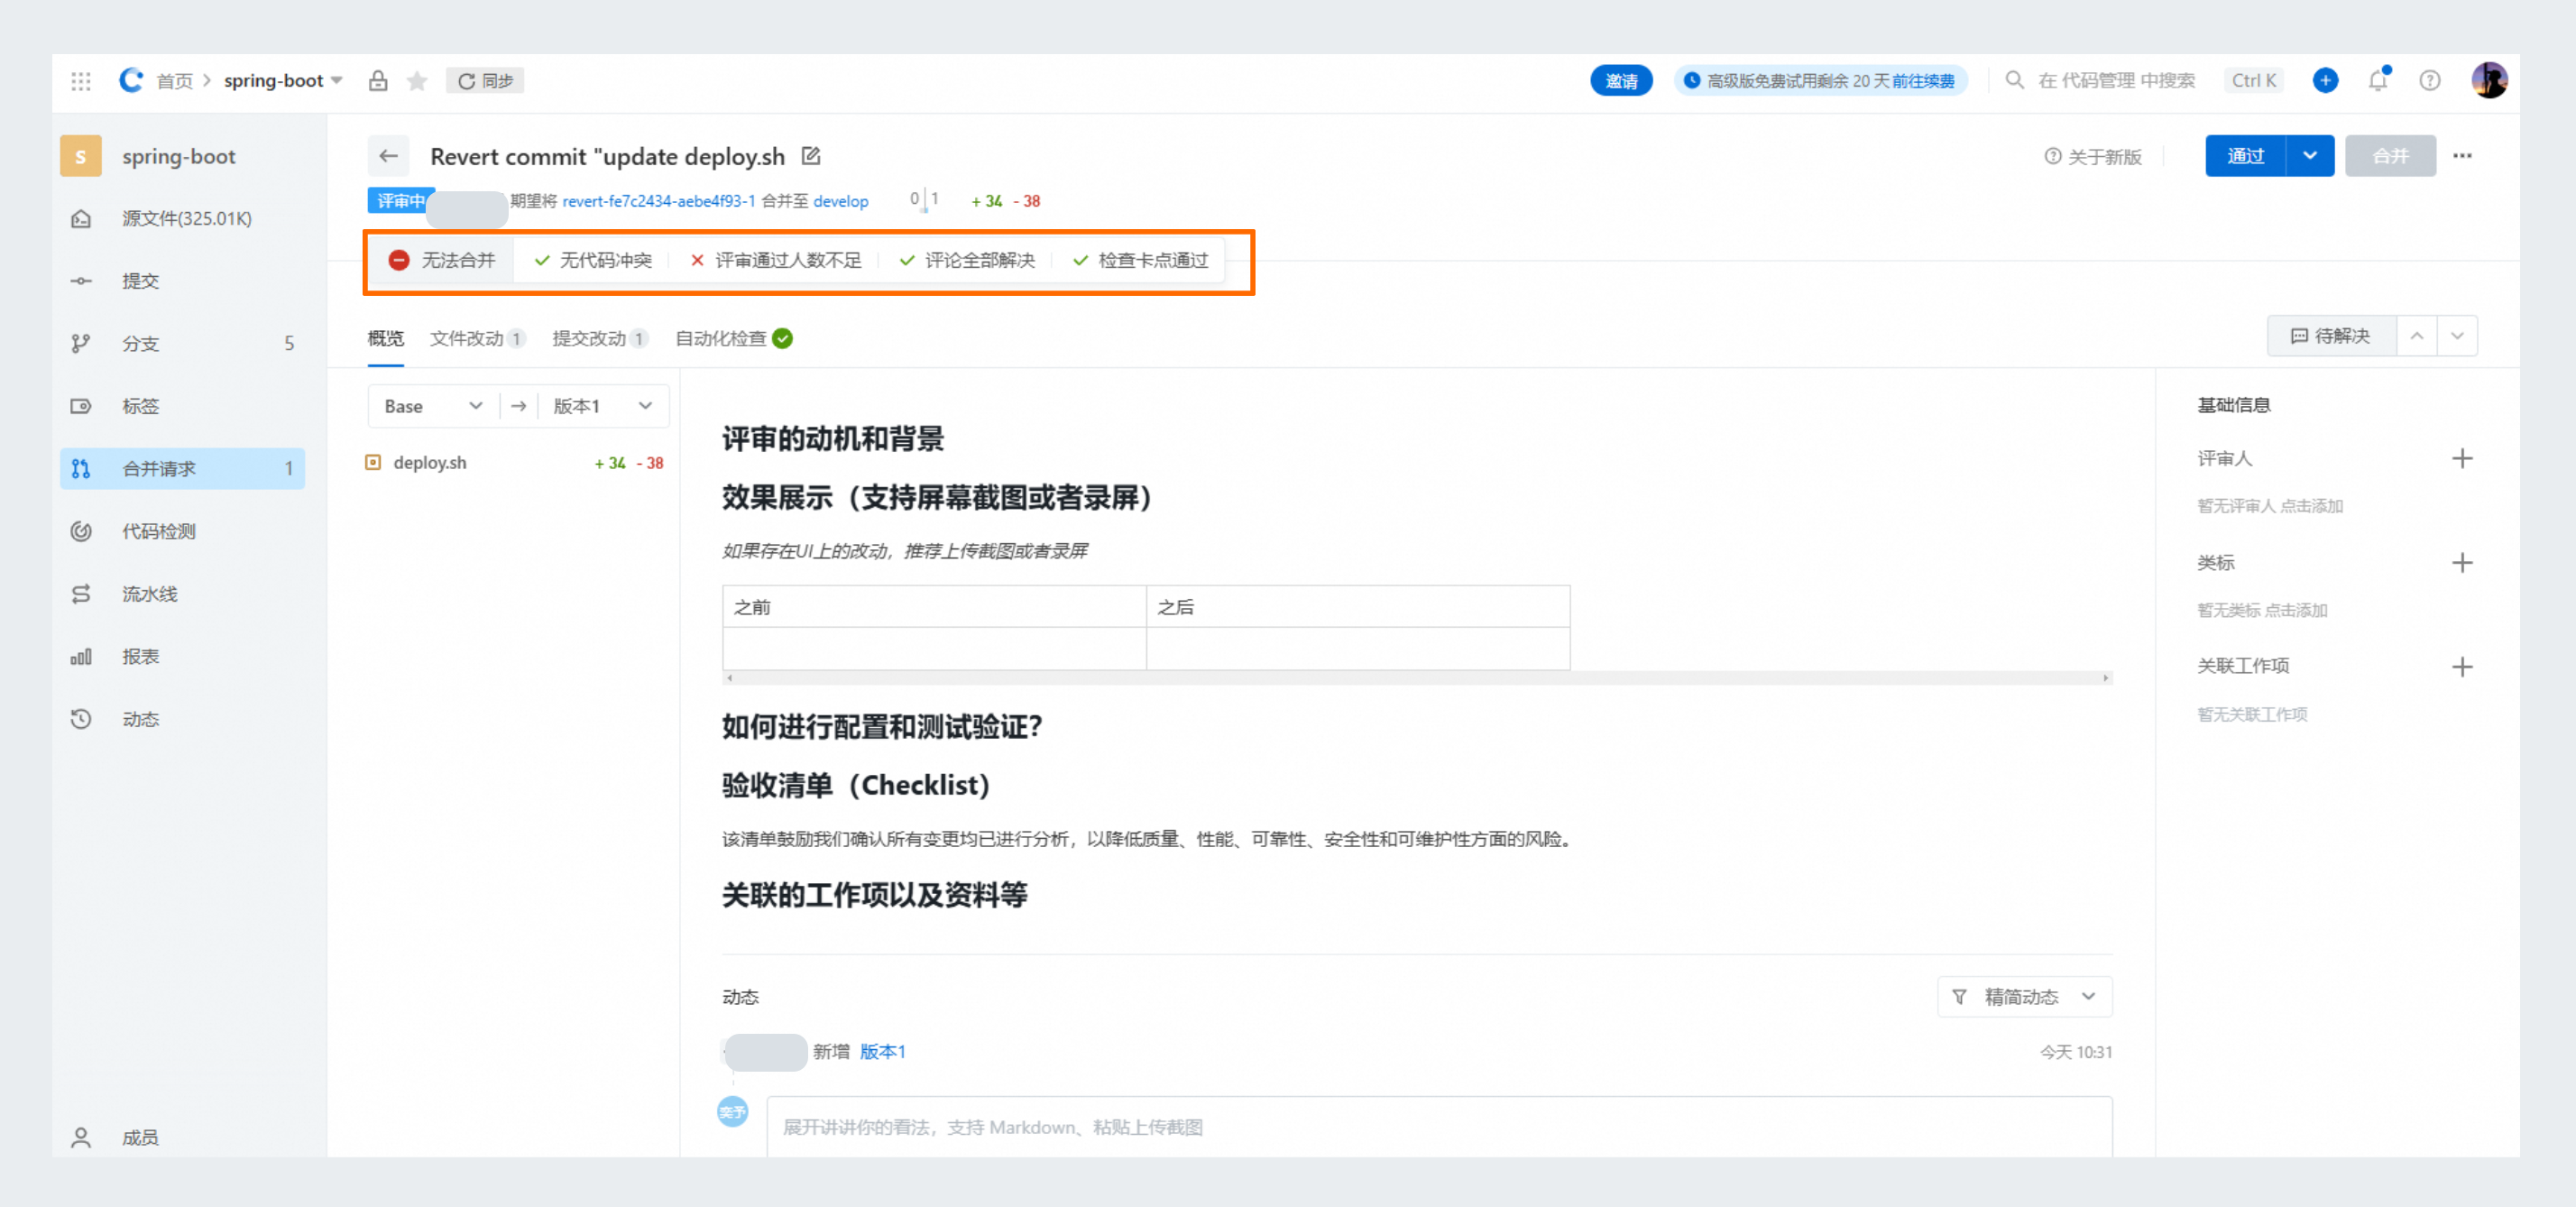Star the spring-boot repository
The height and width of the screenshot is (1207, 2576).
[417, 81]
